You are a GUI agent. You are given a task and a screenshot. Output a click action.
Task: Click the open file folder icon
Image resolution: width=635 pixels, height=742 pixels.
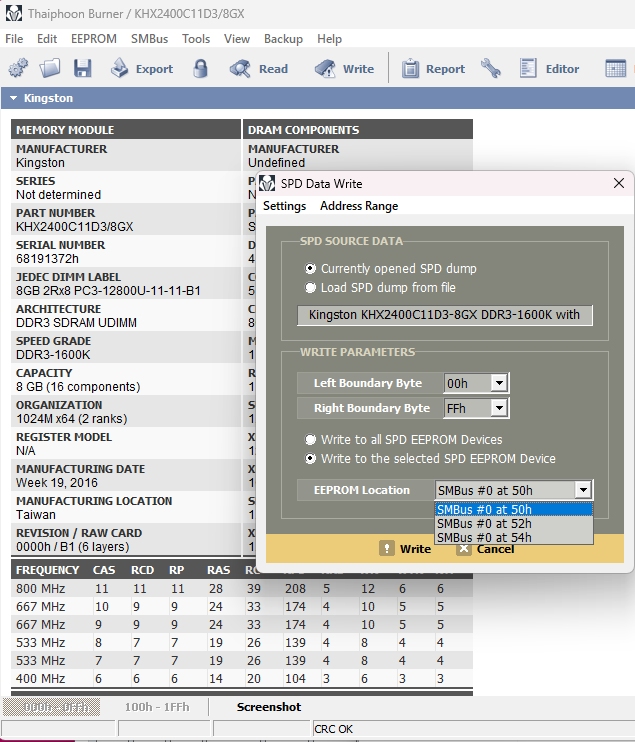(x=50, y=69)
